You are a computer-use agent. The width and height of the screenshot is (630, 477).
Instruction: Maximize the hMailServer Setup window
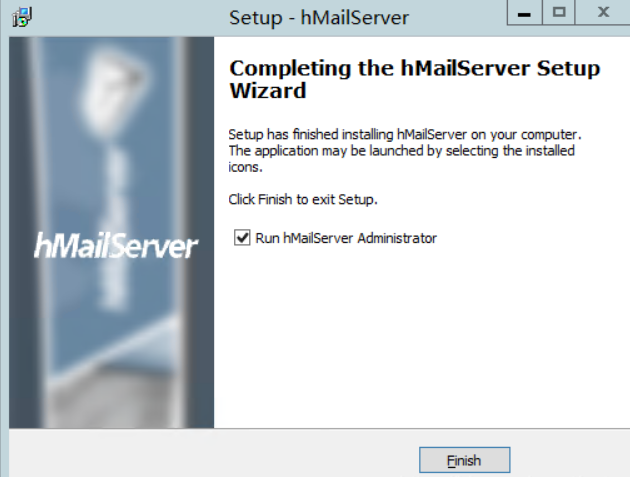coord(558,13)
